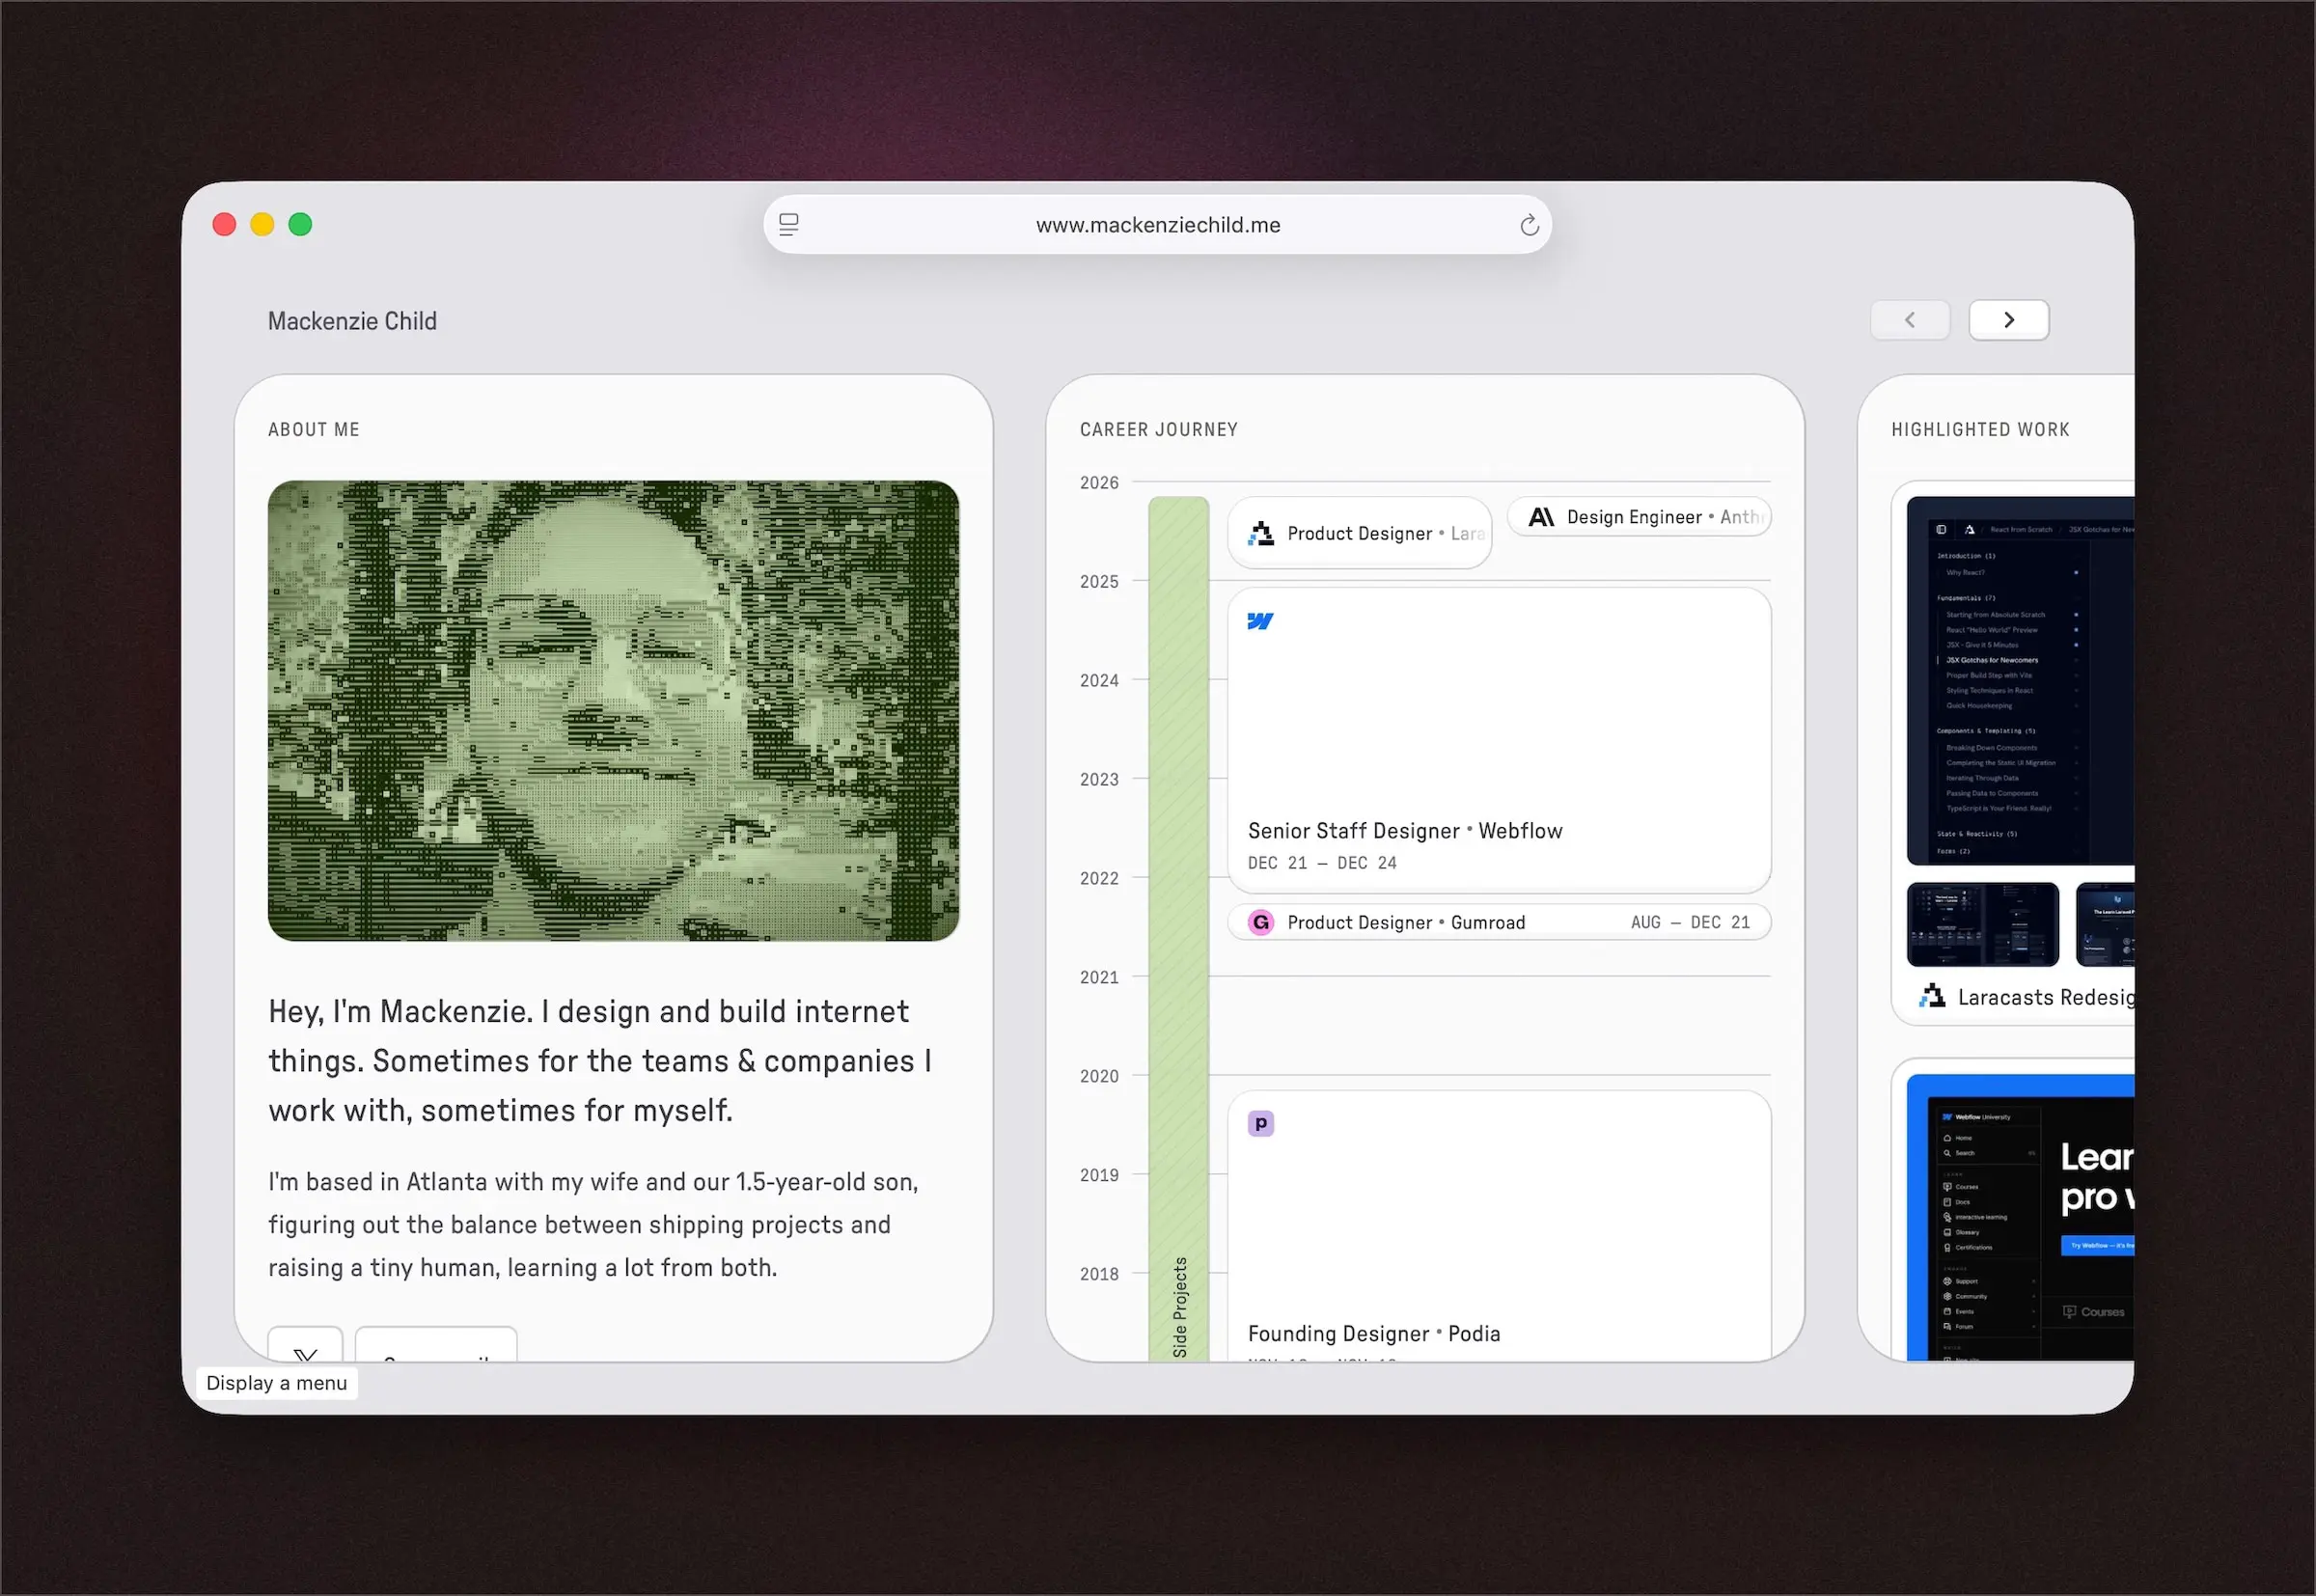Click the Webflow logo icon

pyautogui.click(x=1260, y=621)
